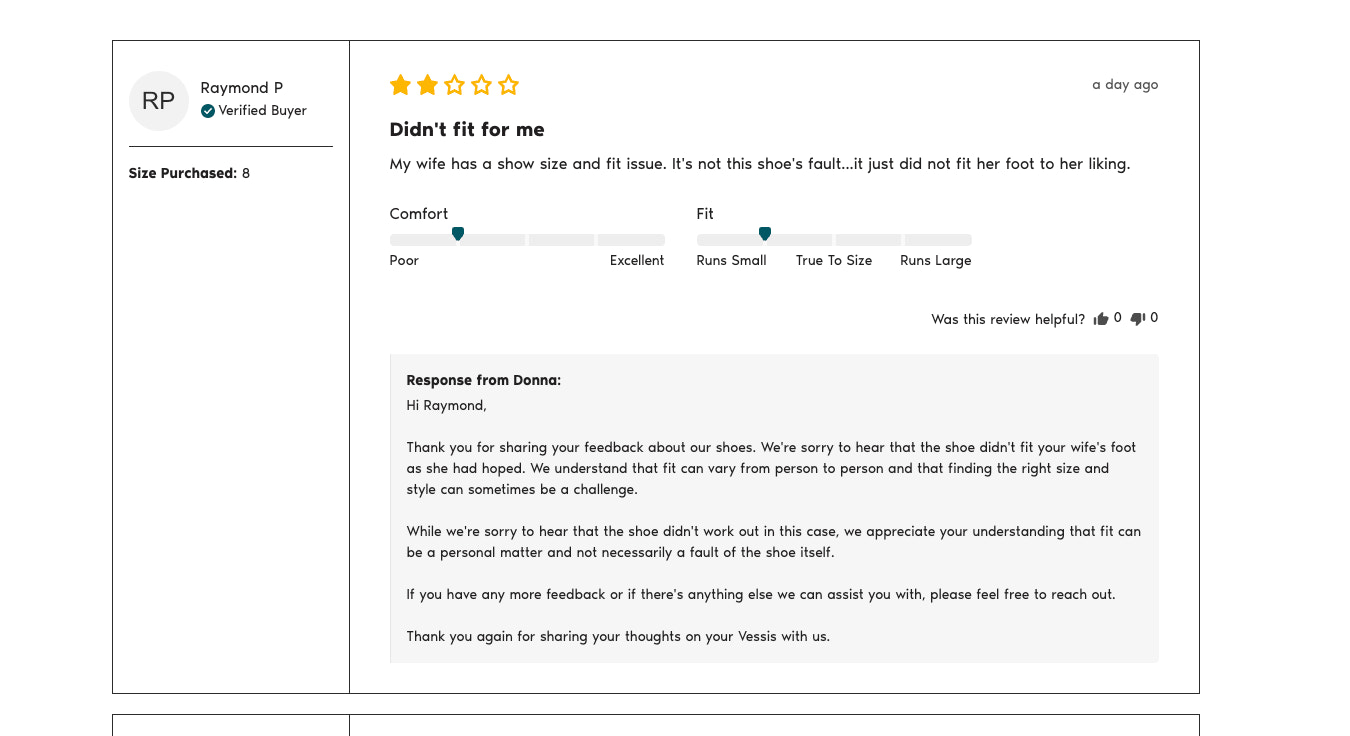Click the thumbs down unhelpful icon
This screenshot has height=736, width=1350.
coord(1137,319)
